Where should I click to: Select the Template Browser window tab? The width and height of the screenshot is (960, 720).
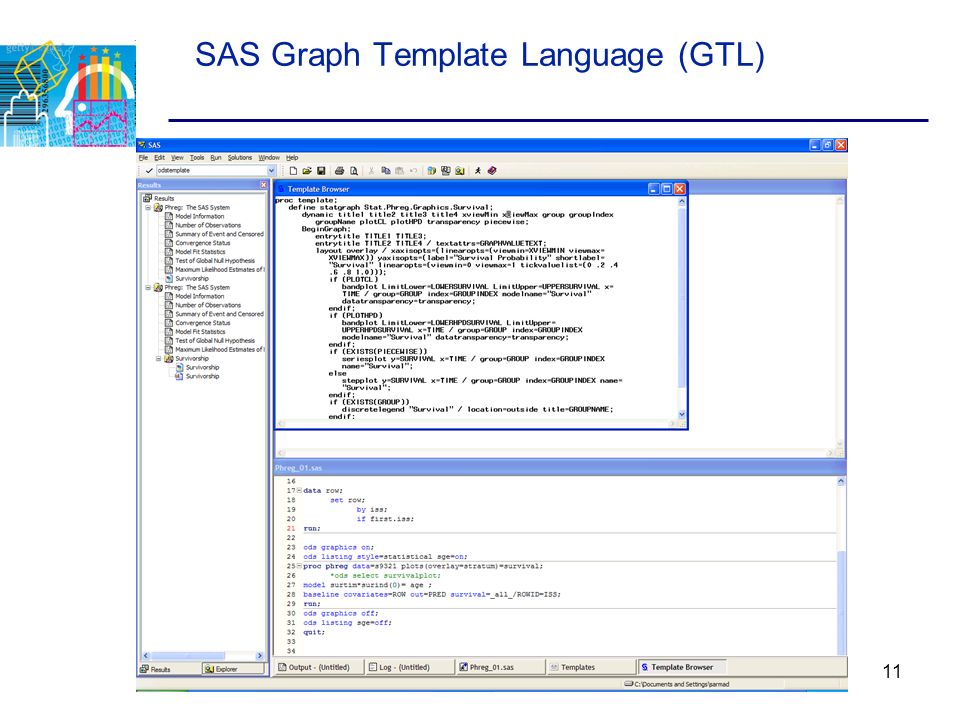682,667
